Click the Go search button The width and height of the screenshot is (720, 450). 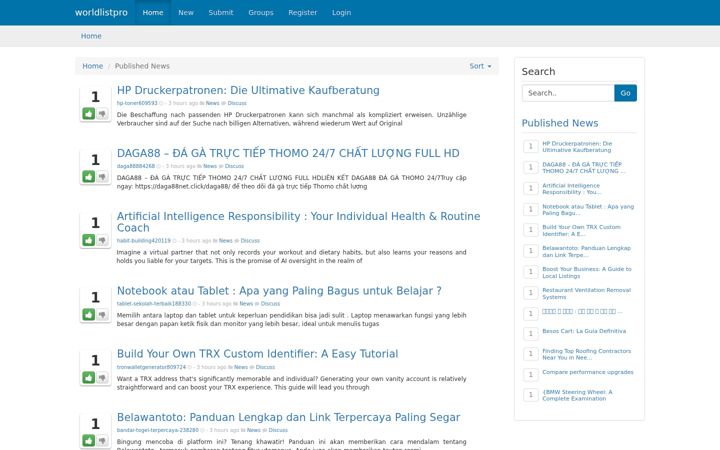click(x=625, y=93)
